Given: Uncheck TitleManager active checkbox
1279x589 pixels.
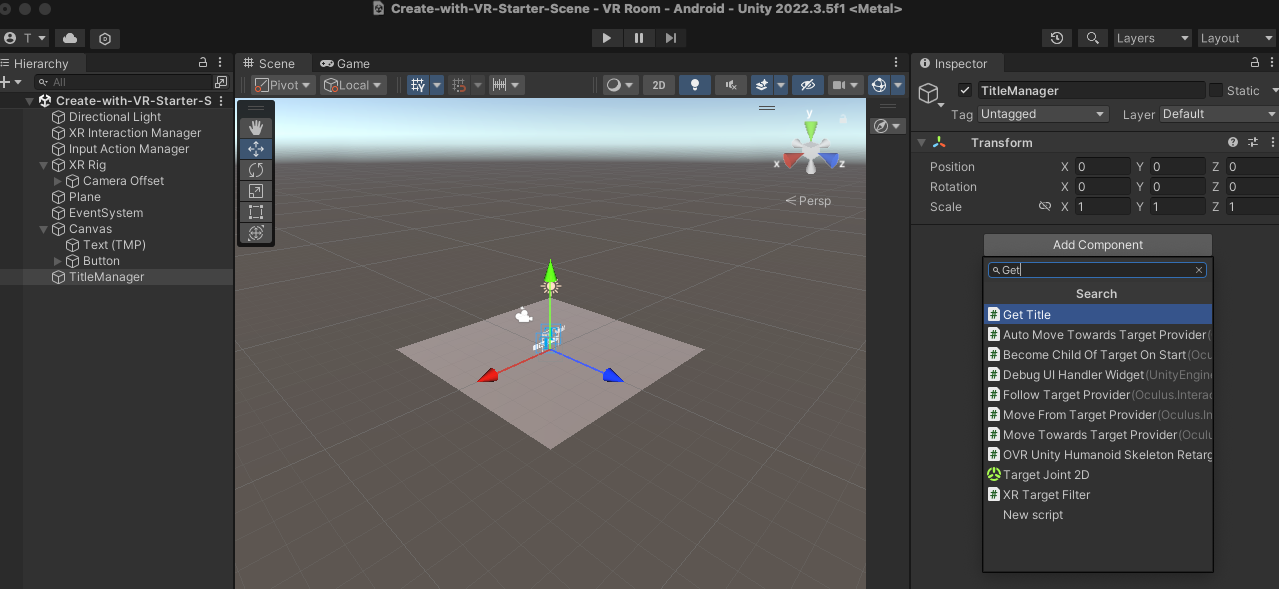Looking at the screenshot, I should [x=965, y=90].
